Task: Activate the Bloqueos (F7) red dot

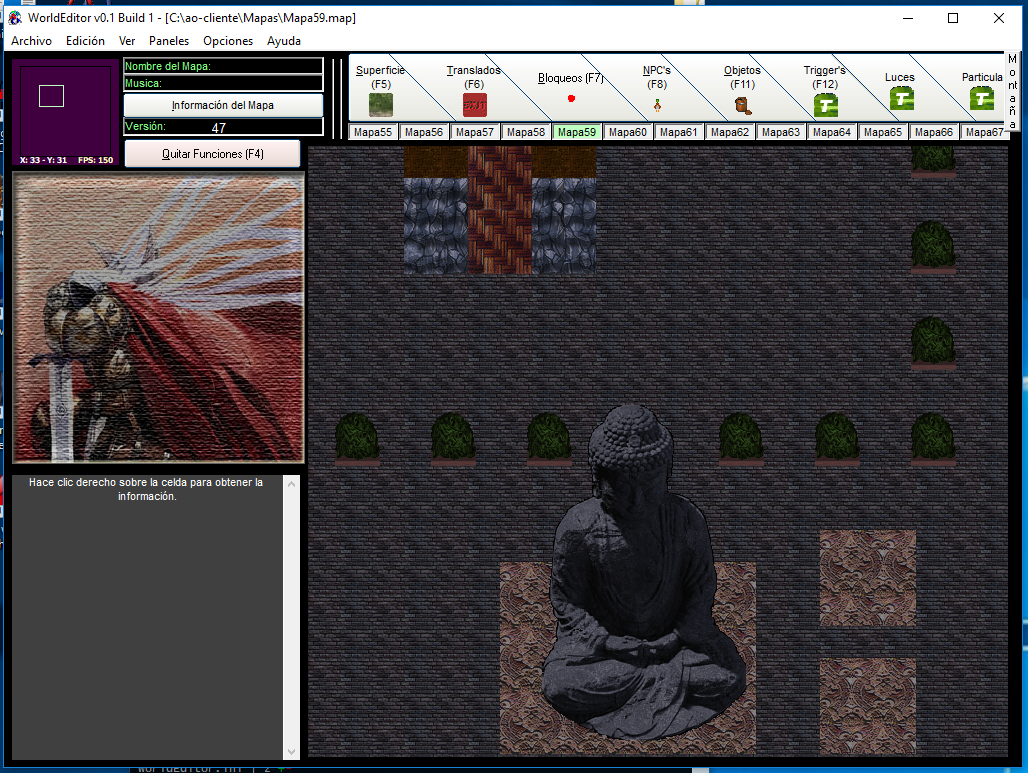Action: pos(571,98)
